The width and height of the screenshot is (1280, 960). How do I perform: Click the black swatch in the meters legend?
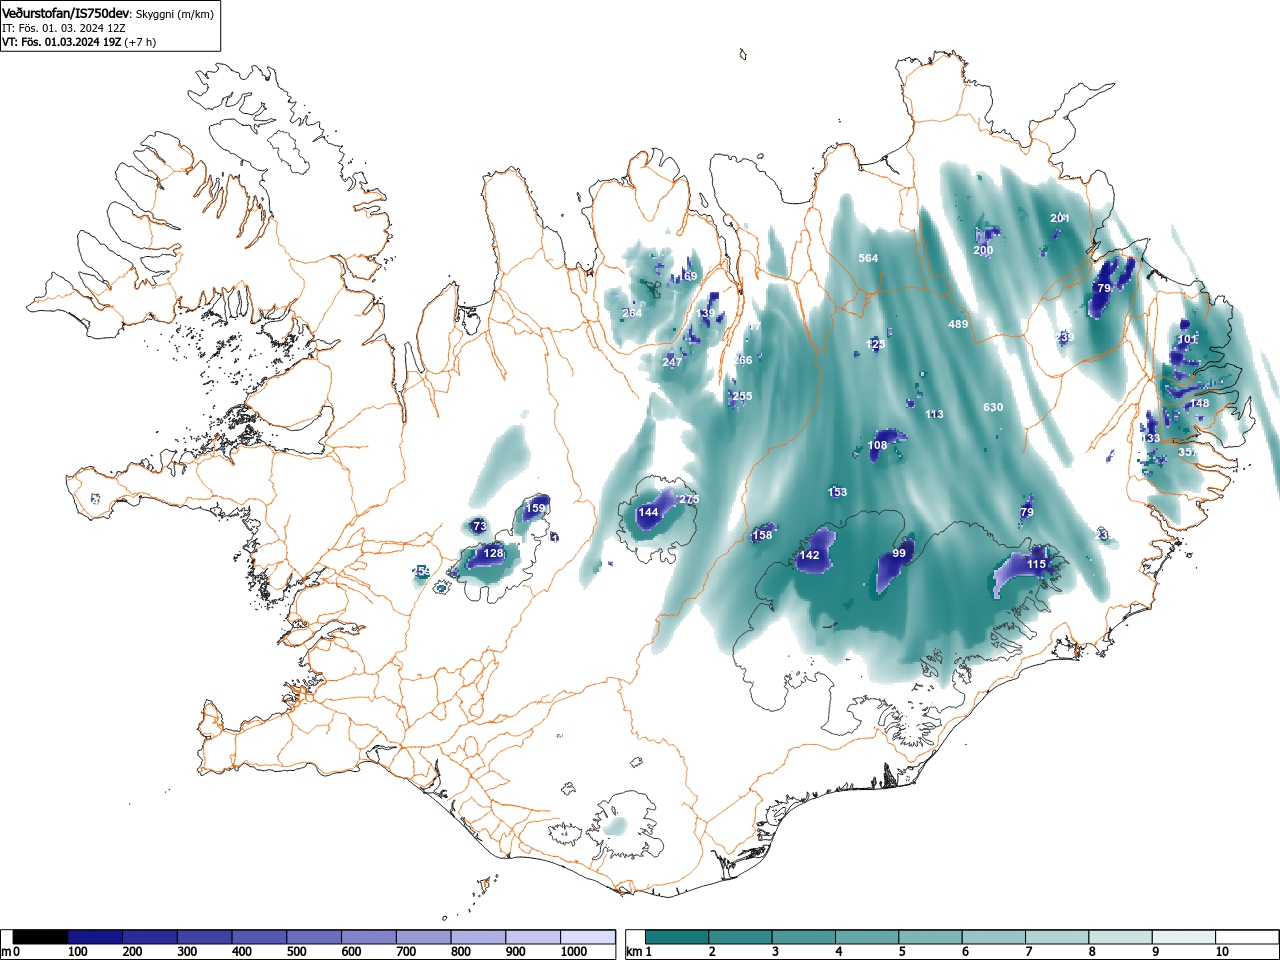[x=41, y=937]
